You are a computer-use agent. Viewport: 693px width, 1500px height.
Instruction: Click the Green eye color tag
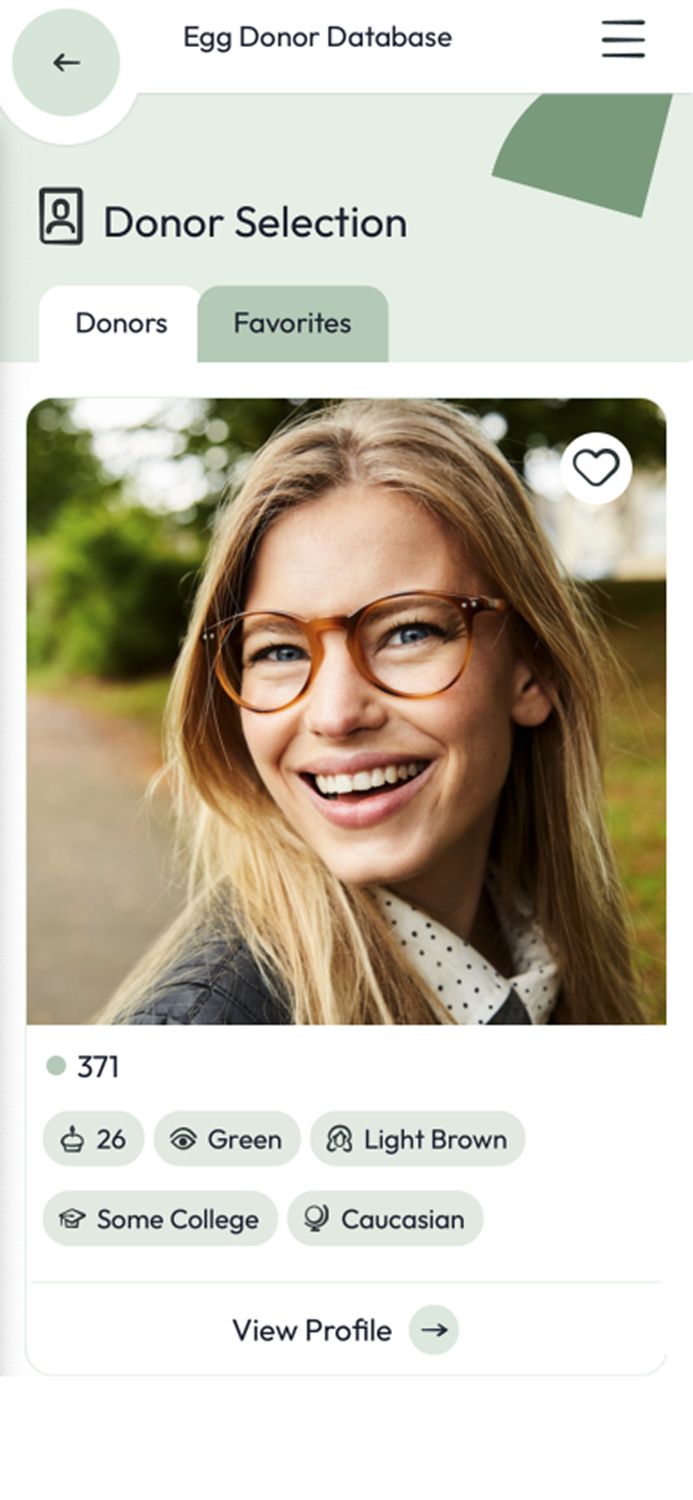coord(227,1139)
